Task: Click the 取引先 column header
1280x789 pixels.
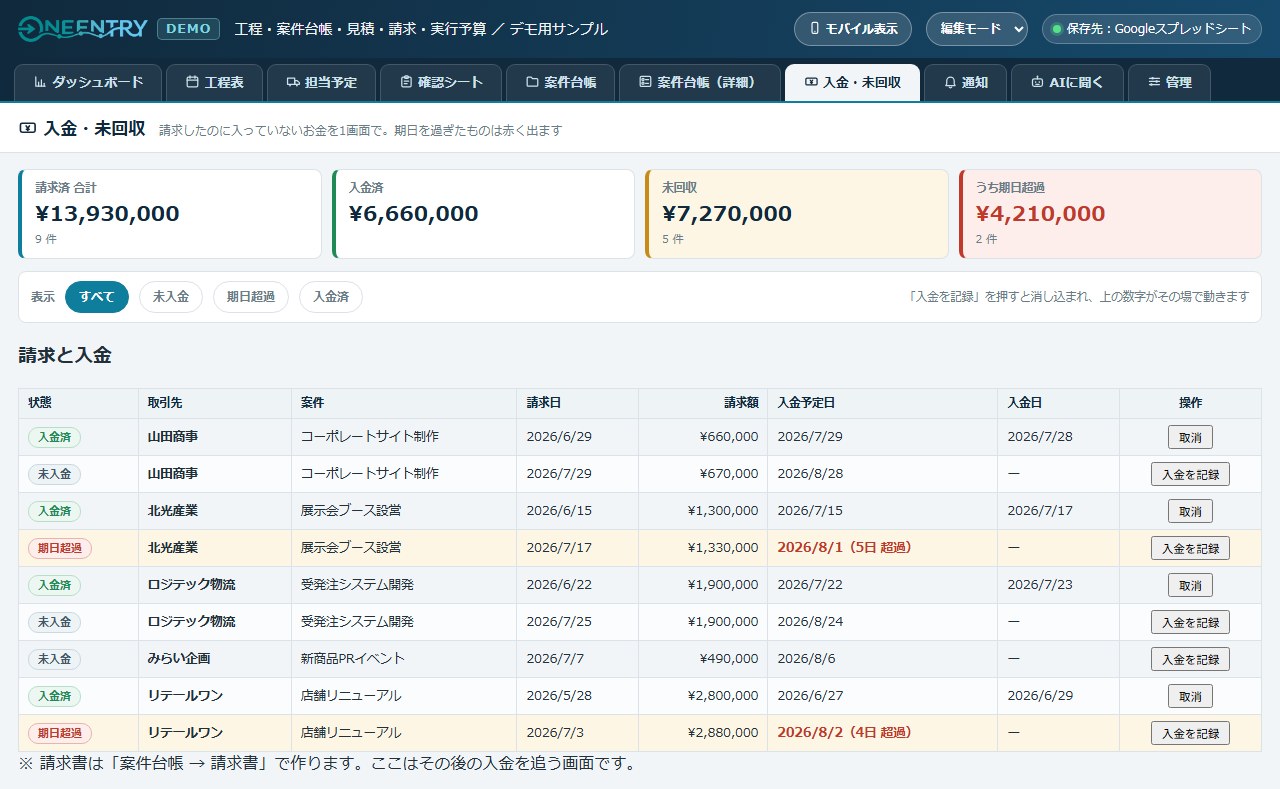Action: click(x=215, y=403)
